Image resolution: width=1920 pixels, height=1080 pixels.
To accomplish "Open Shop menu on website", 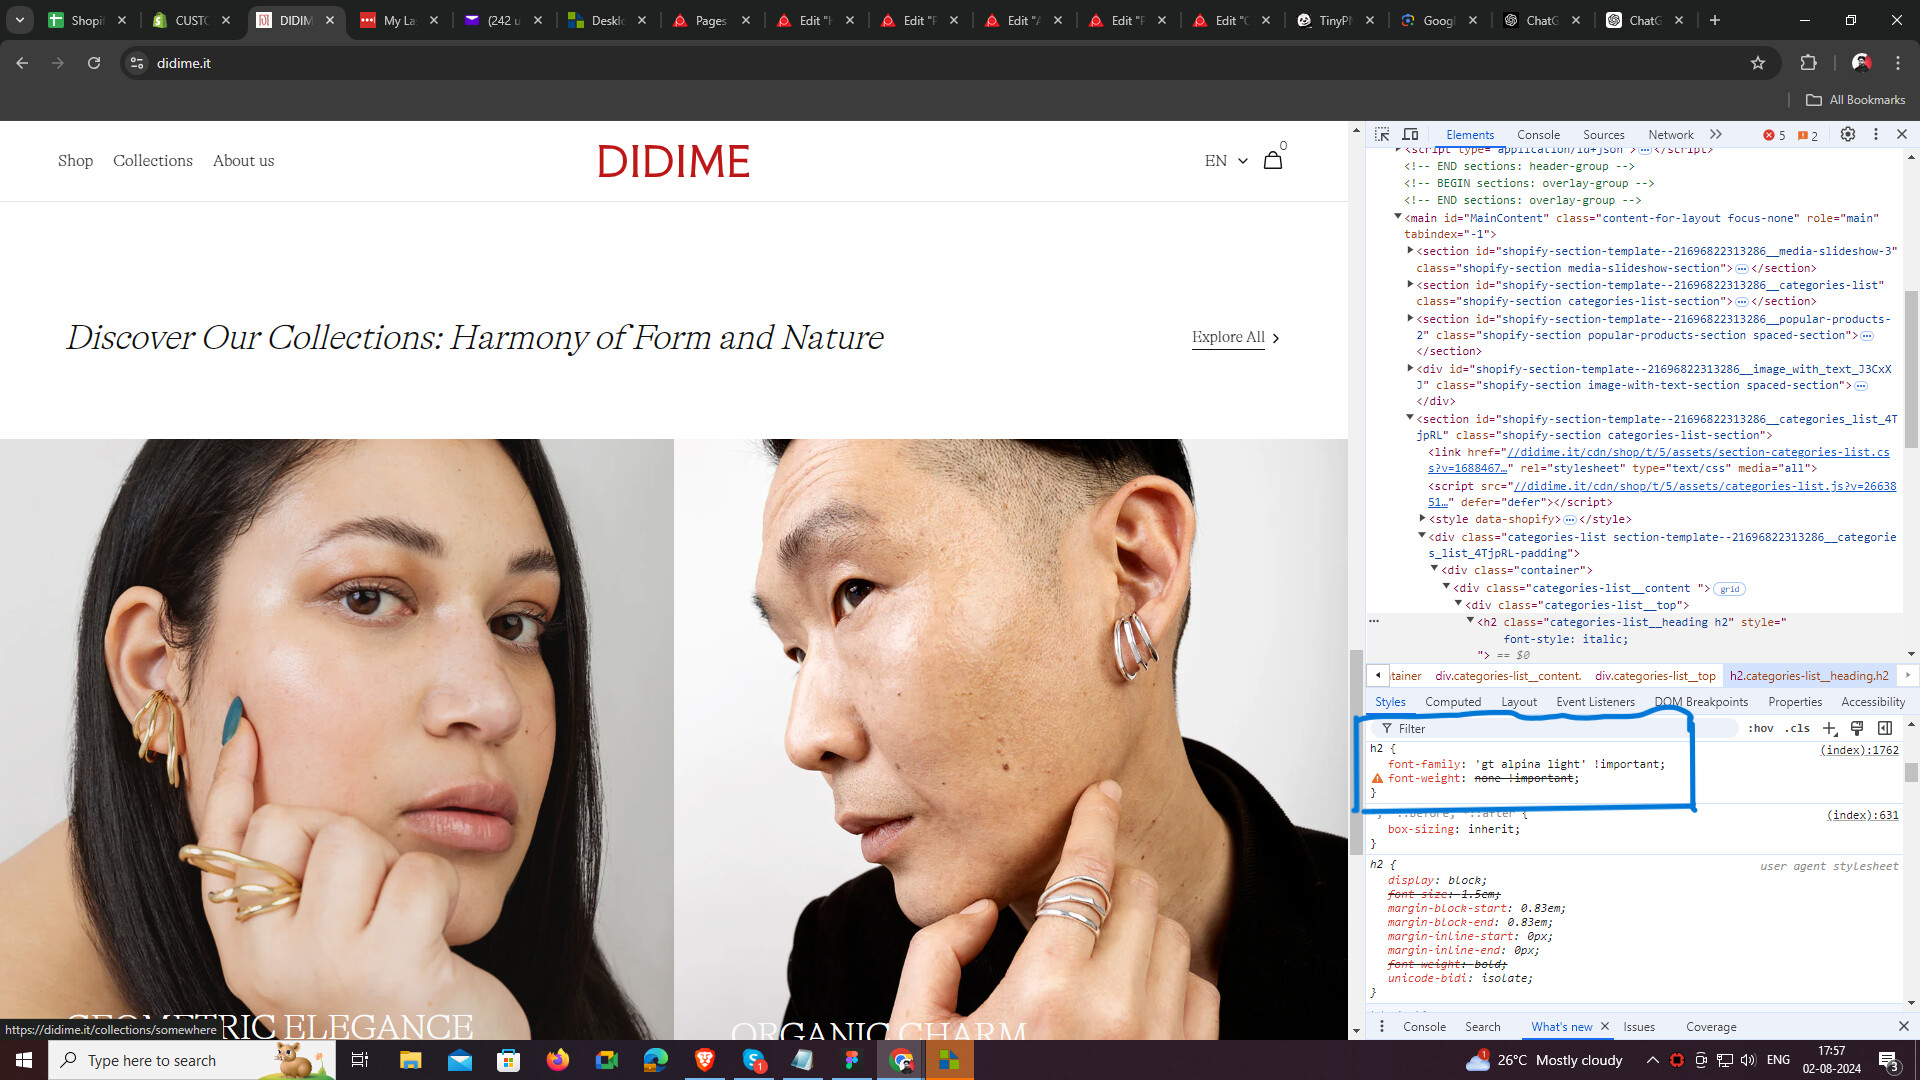I will (75, 161).
